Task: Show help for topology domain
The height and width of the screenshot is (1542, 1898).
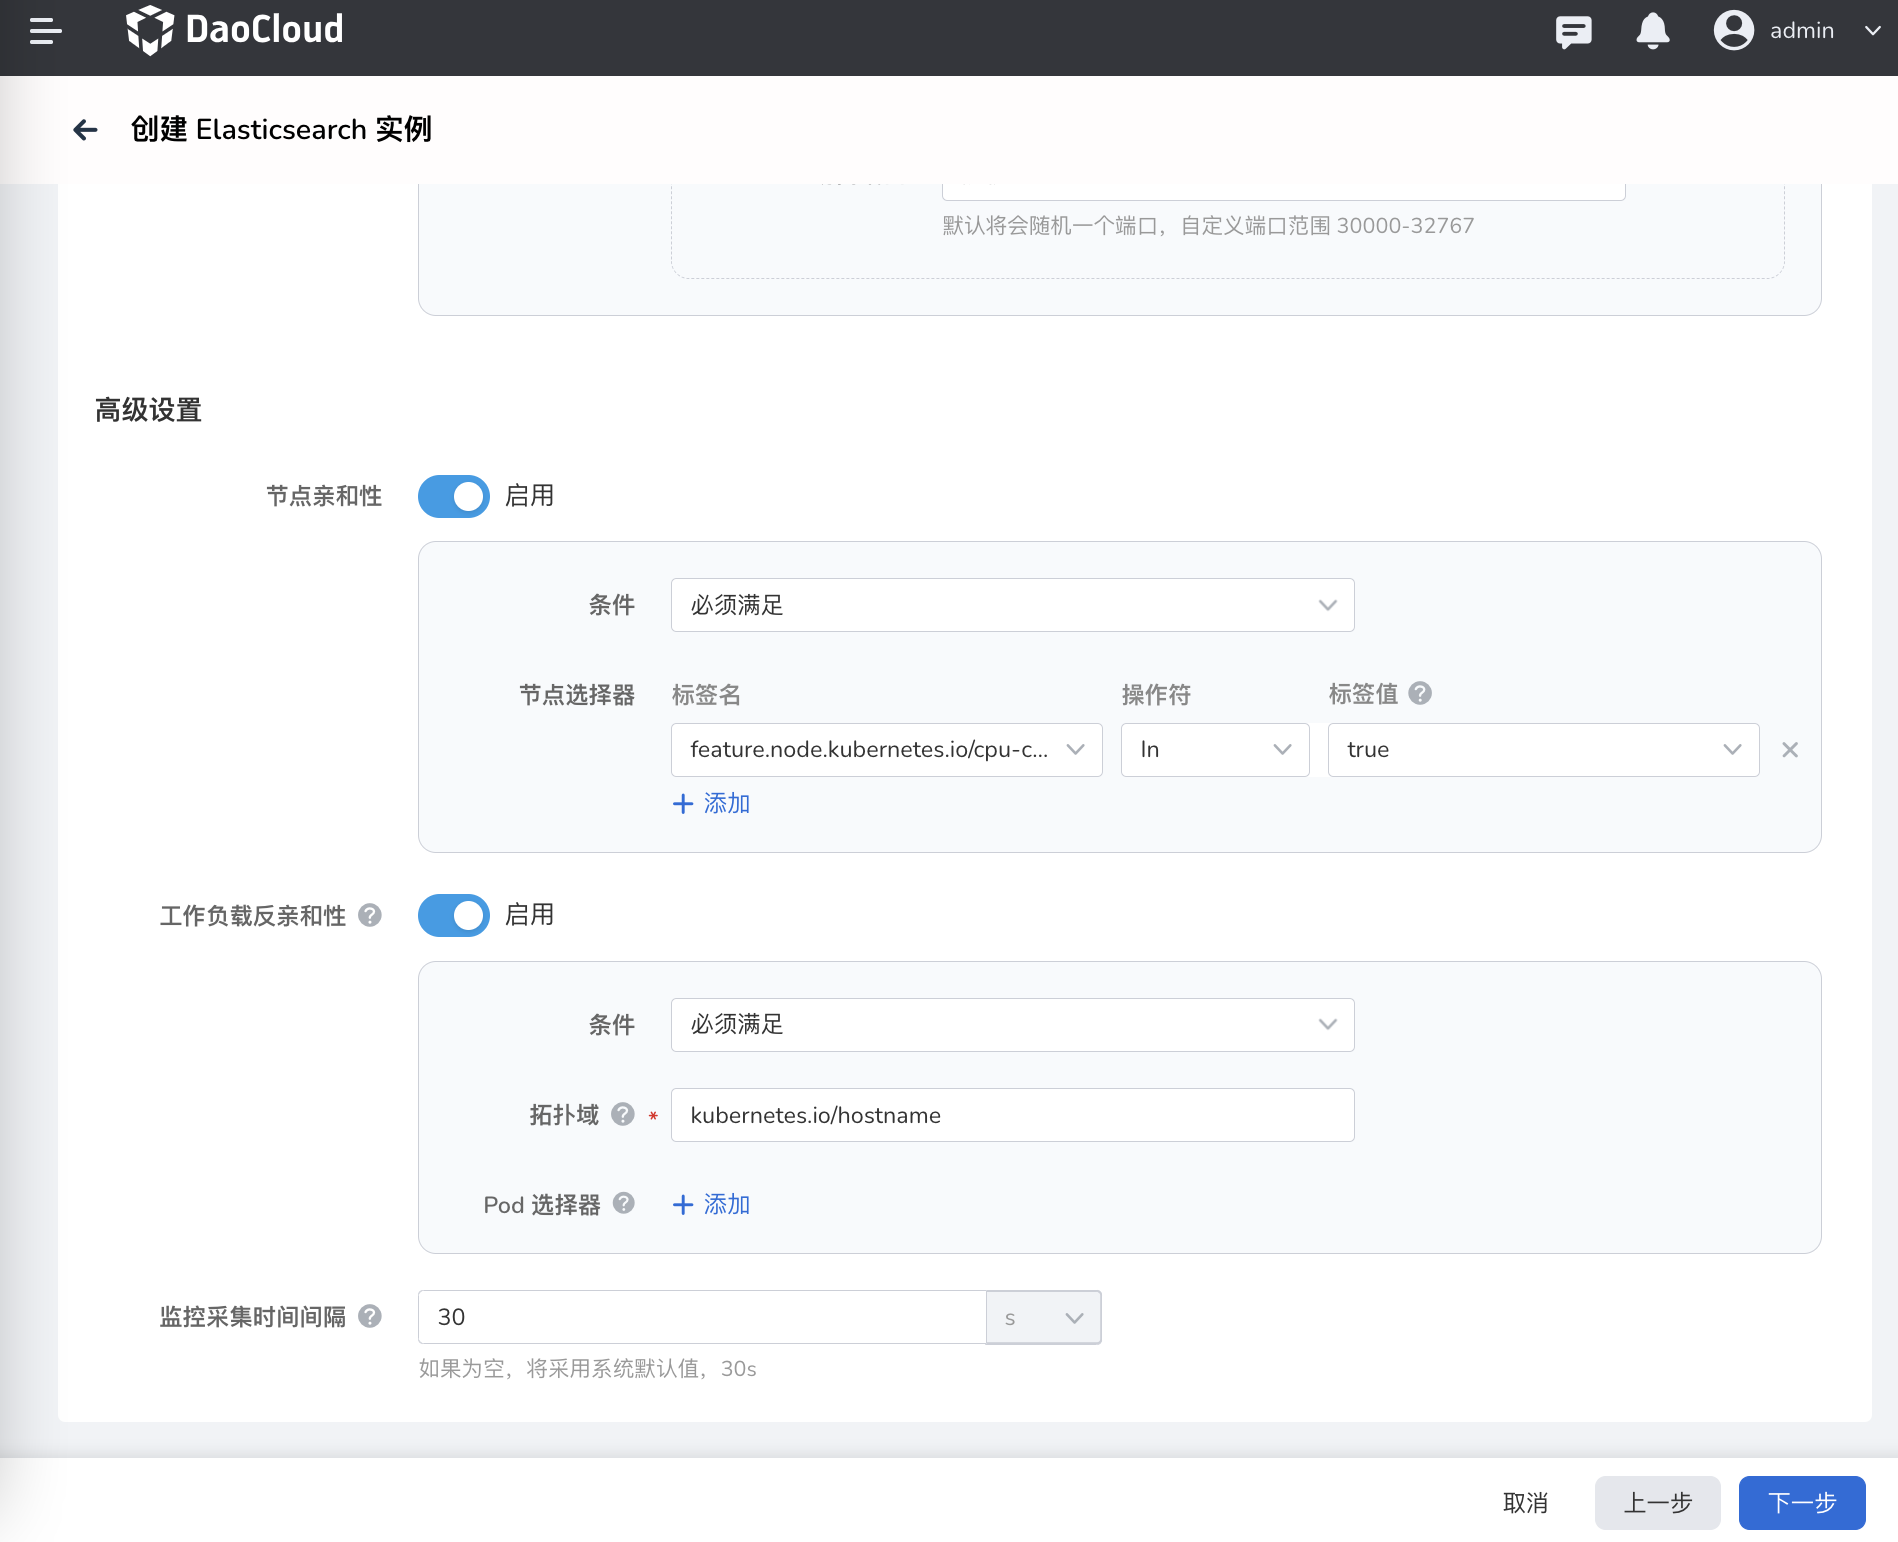Action: 623,1114
